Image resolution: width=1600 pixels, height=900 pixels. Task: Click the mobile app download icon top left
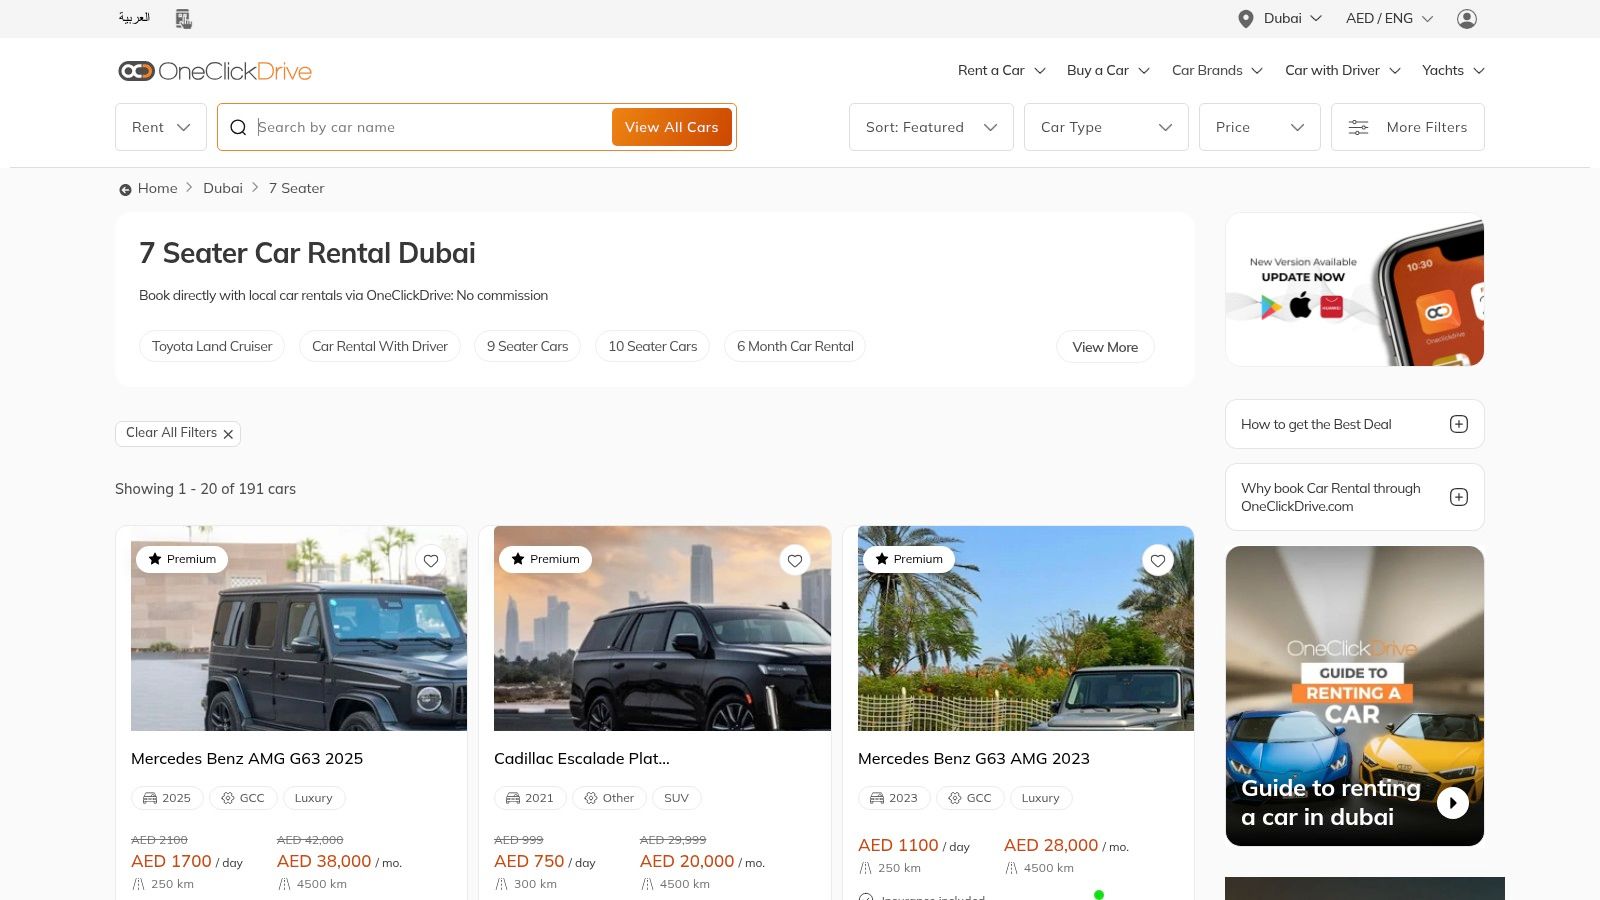click(182, 18)
